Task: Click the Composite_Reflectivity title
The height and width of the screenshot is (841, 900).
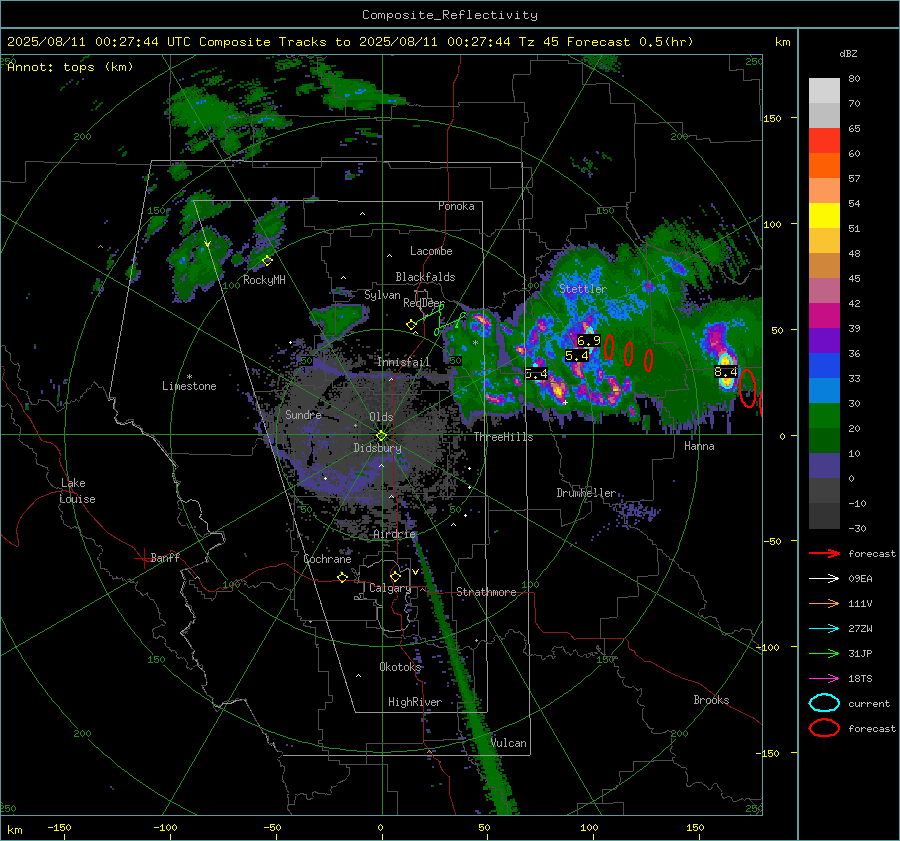Action: pos(450,15)
